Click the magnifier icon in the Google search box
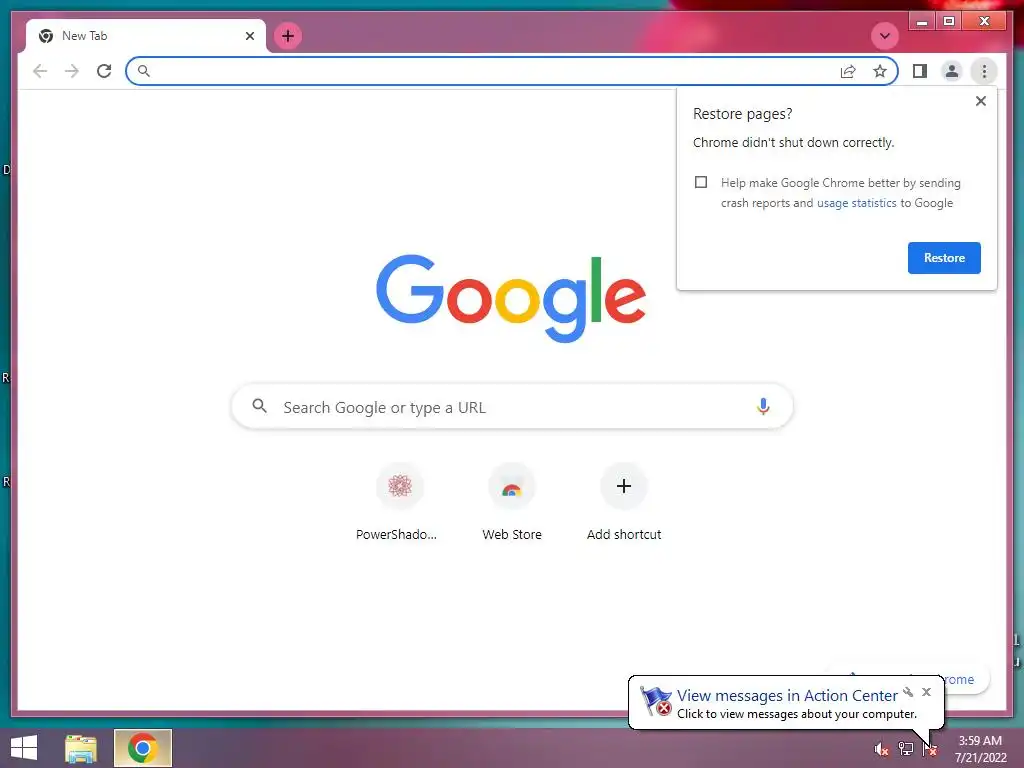 click(x=259, y=406)
